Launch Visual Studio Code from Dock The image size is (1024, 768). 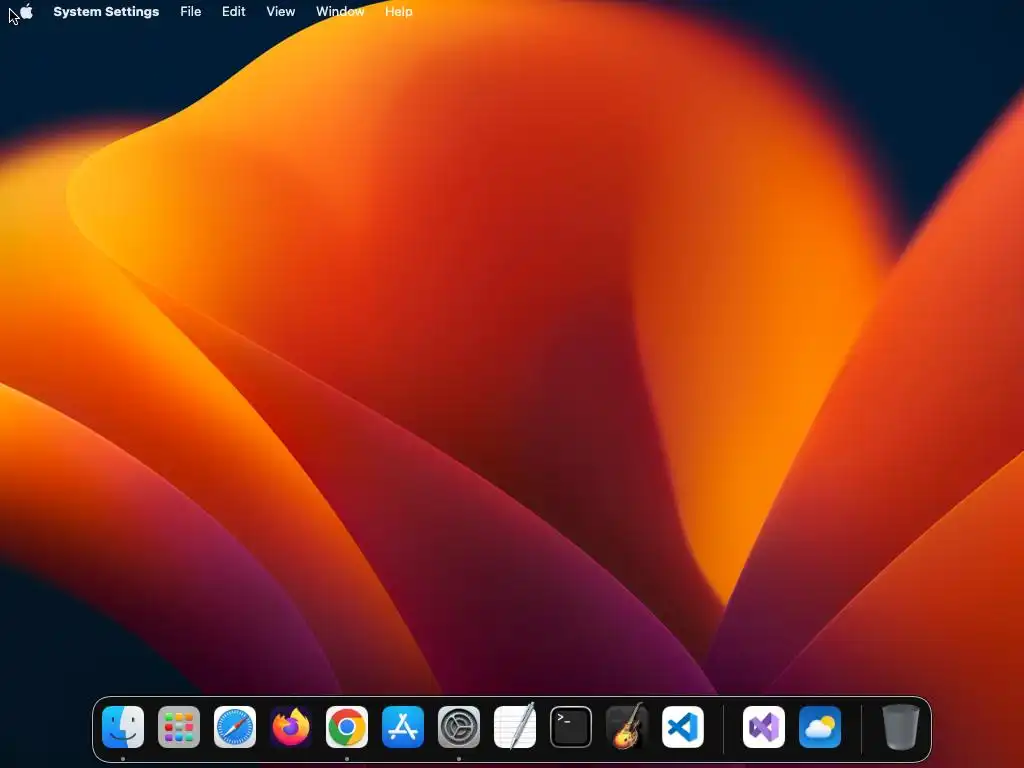[683, 727]
